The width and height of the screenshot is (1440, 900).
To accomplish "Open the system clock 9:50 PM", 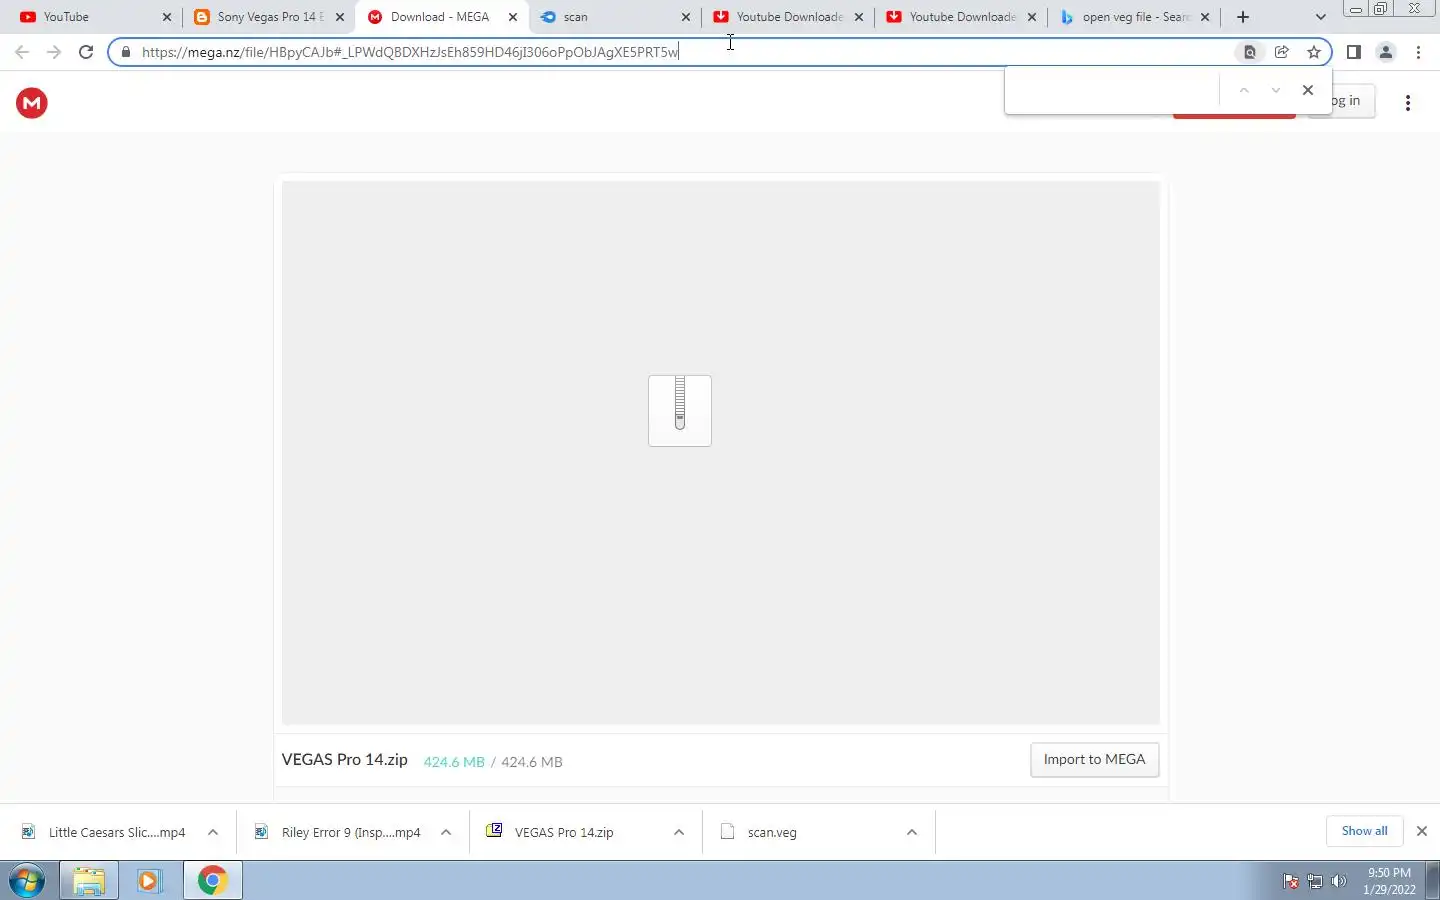I will click(1389, 881).
